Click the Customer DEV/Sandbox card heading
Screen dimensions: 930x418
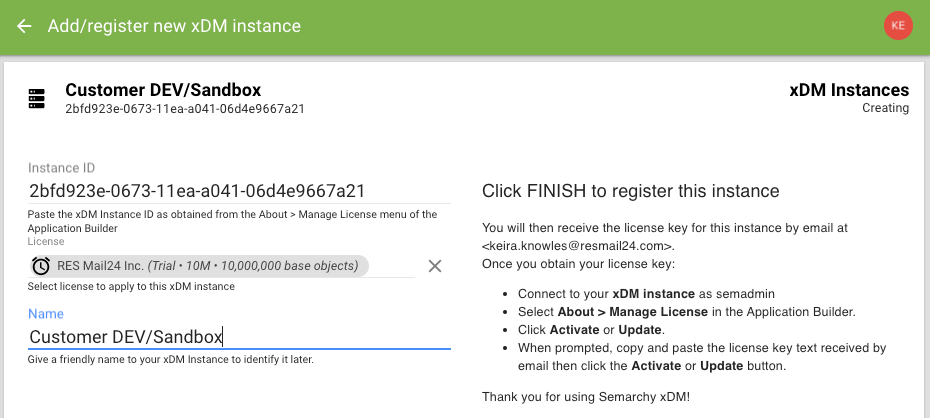(163, 90)
